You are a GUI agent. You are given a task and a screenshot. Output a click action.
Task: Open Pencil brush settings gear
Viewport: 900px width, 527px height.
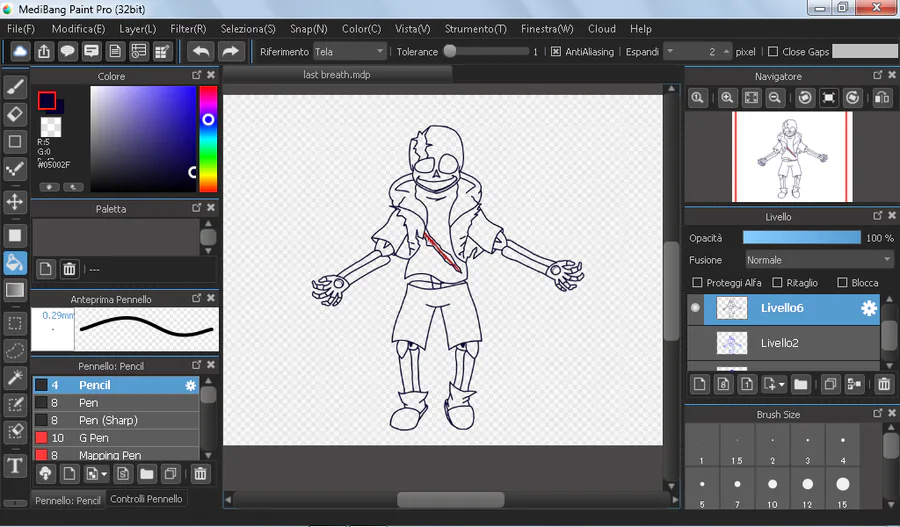coord(191,385)
